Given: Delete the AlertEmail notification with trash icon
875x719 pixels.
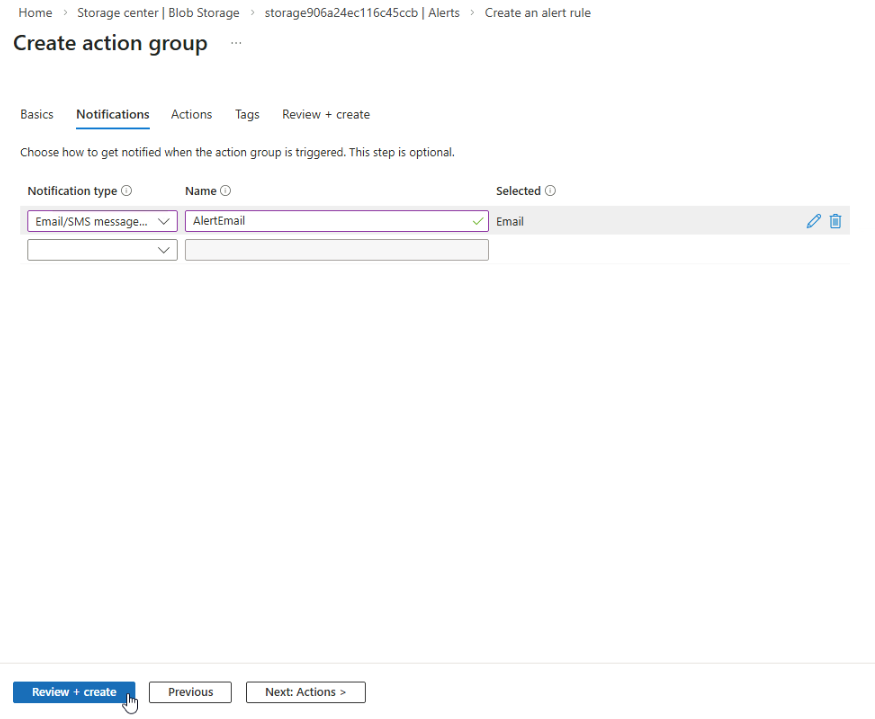Looking at the screenshot, I should (x=835, y=221).
